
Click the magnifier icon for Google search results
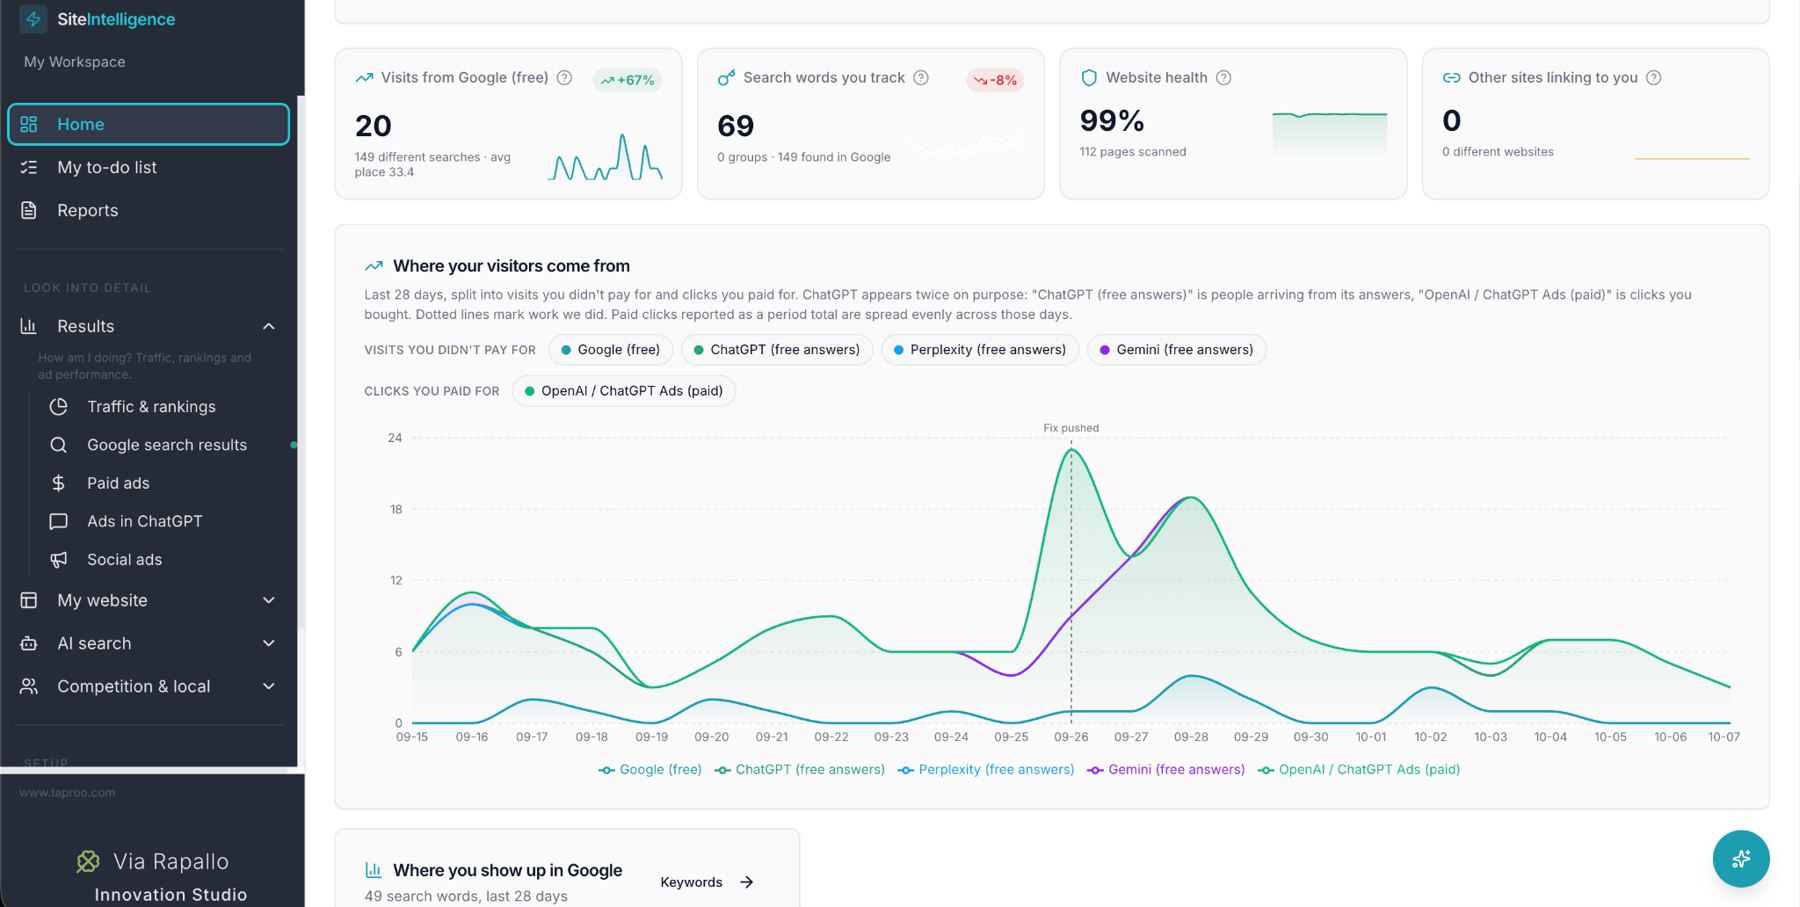tap(59, 445)
